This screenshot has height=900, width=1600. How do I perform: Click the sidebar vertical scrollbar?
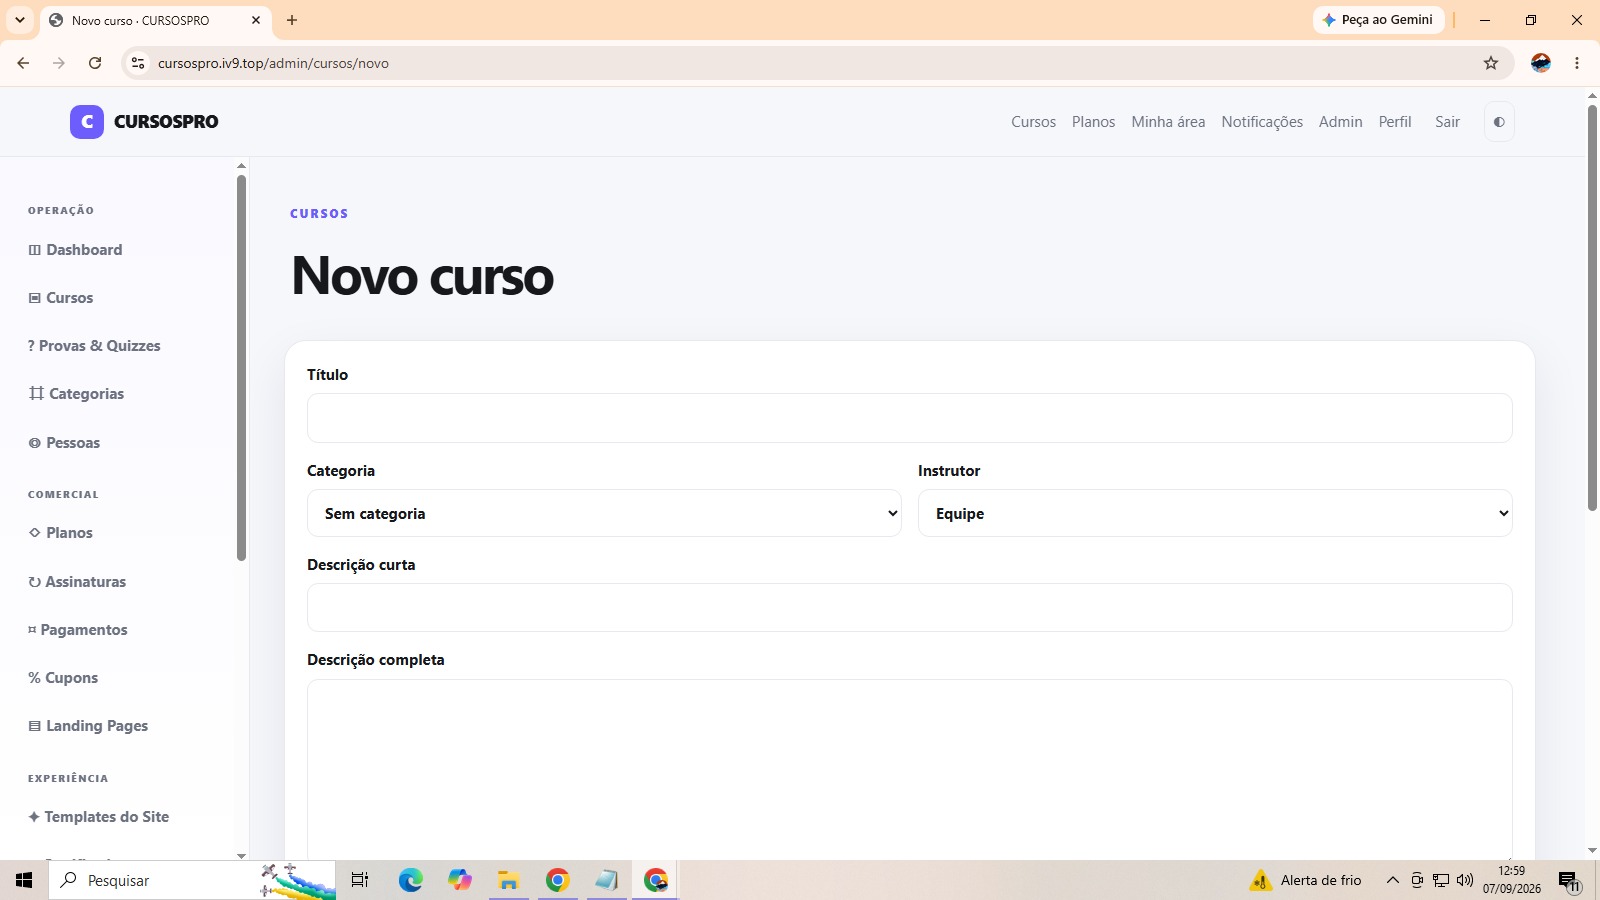pos(241,368)
